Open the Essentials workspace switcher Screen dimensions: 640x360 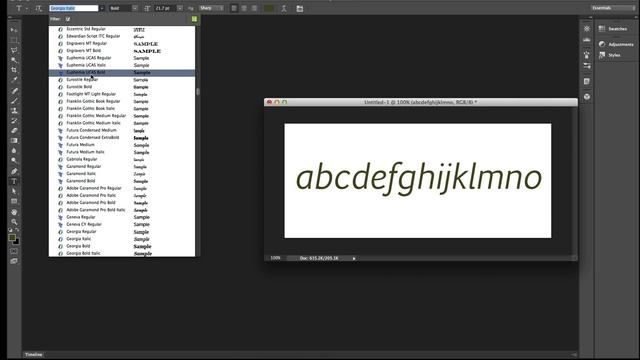[x=613, y=8]
